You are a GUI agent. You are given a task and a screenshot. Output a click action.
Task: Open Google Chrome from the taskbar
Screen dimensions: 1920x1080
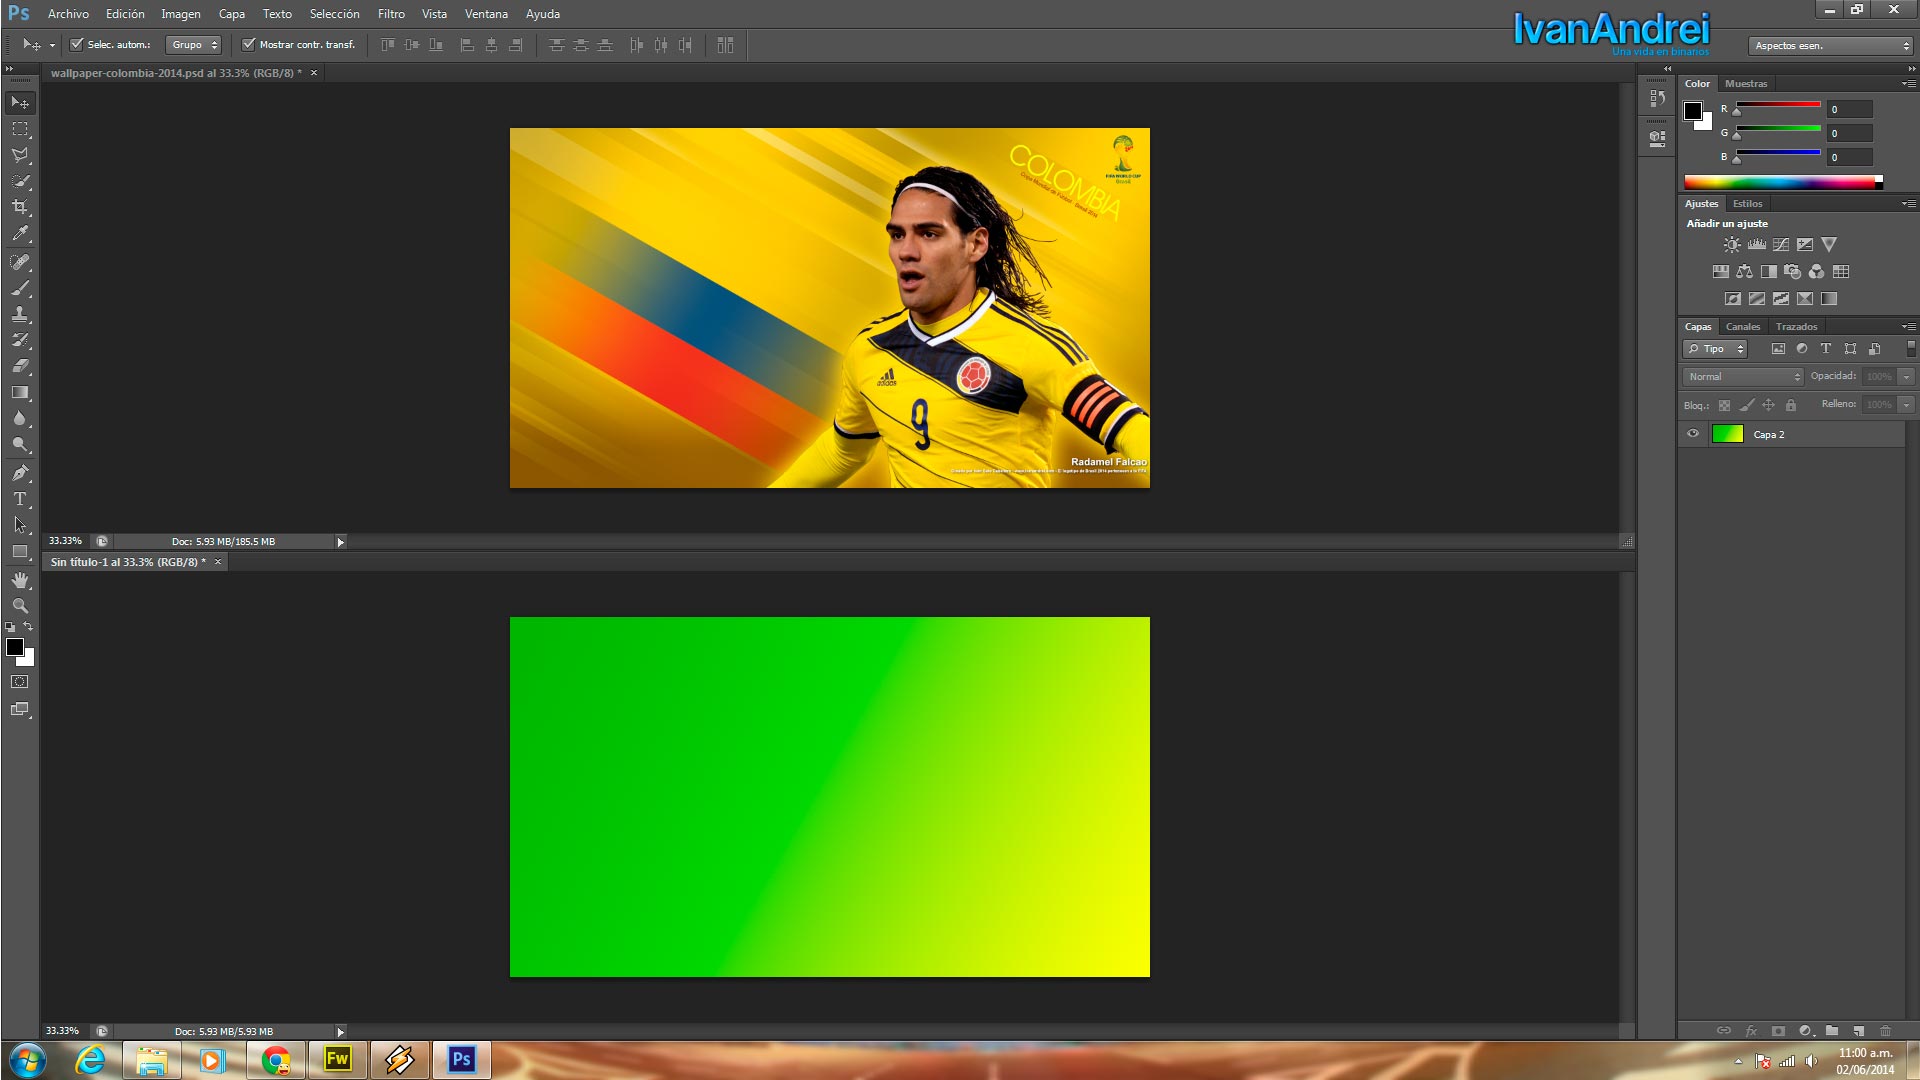275,1059
